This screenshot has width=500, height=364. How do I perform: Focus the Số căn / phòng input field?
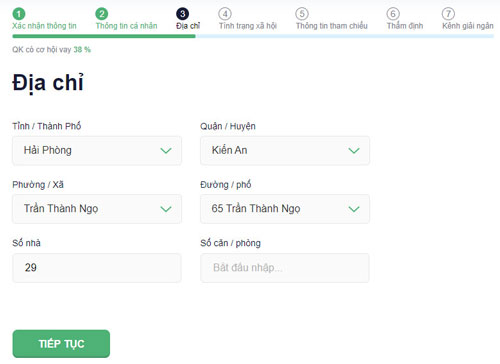285,268
